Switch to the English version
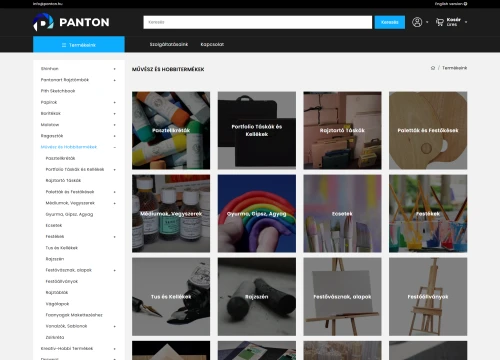The image size is (500, 360). click(x=451, y=4)
